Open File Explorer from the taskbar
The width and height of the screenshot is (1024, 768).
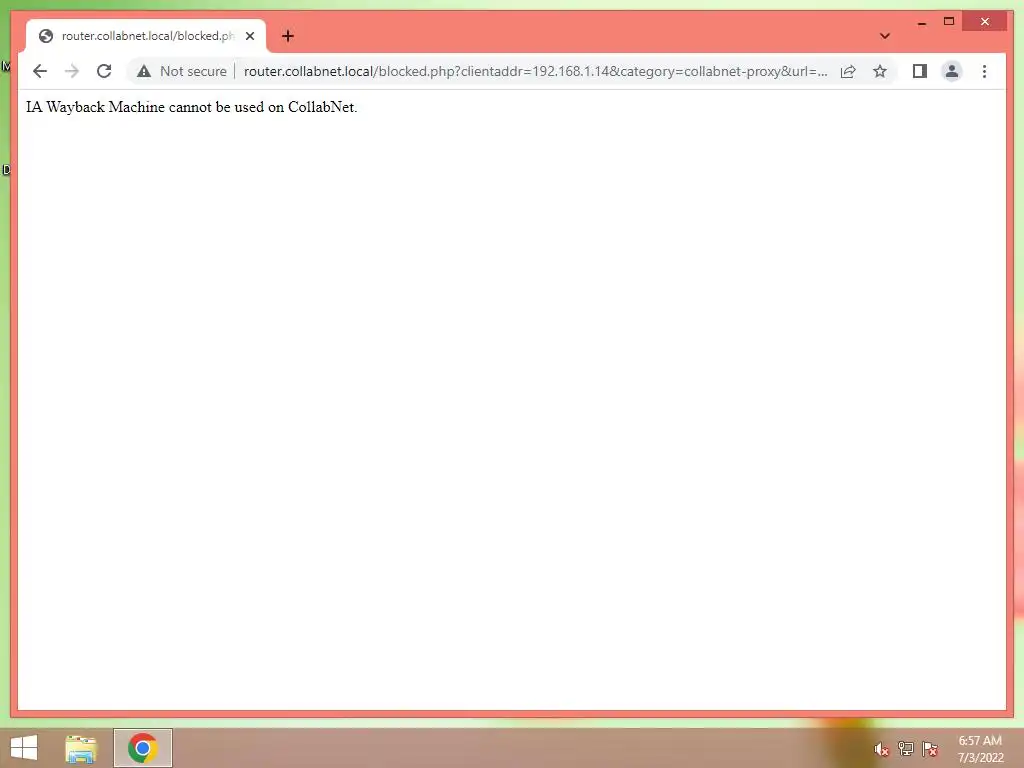point(81,748)
